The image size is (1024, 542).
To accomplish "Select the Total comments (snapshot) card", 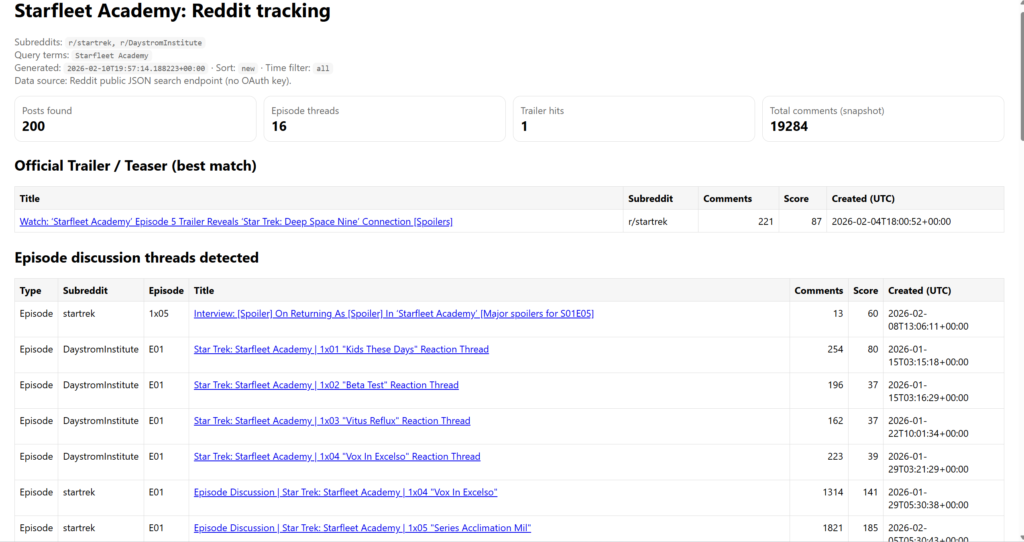I will point(883,119).
